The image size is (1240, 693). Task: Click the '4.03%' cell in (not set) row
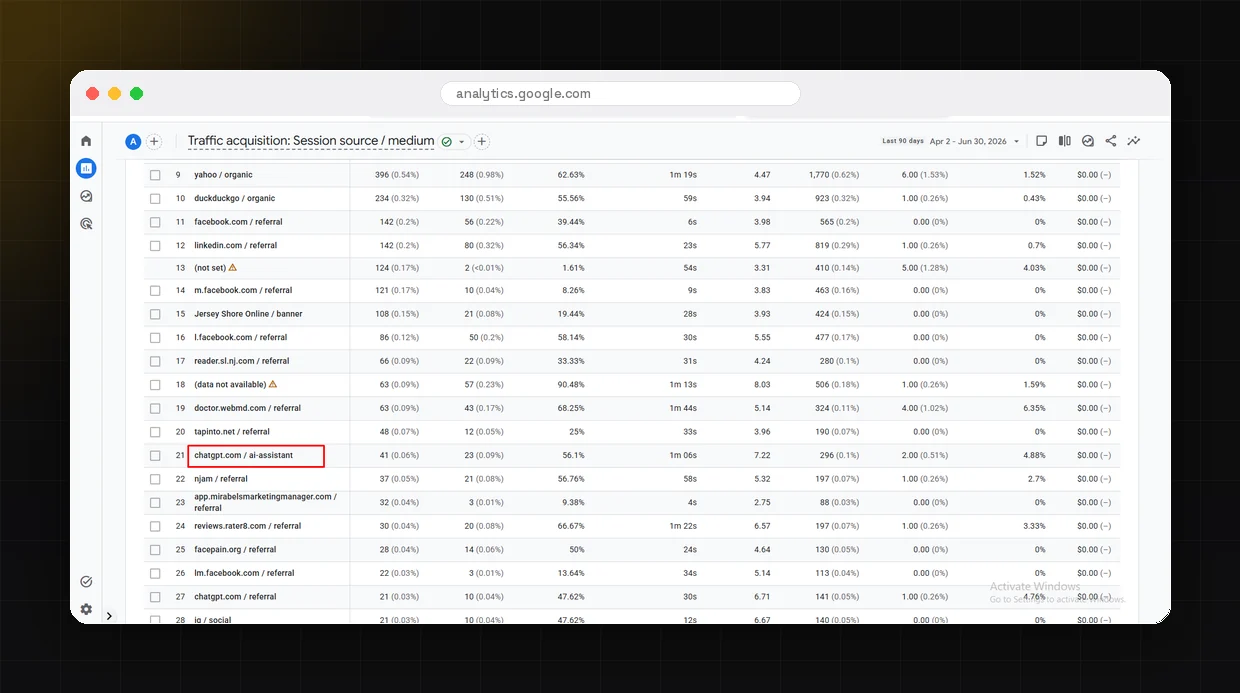(1034, 268)
